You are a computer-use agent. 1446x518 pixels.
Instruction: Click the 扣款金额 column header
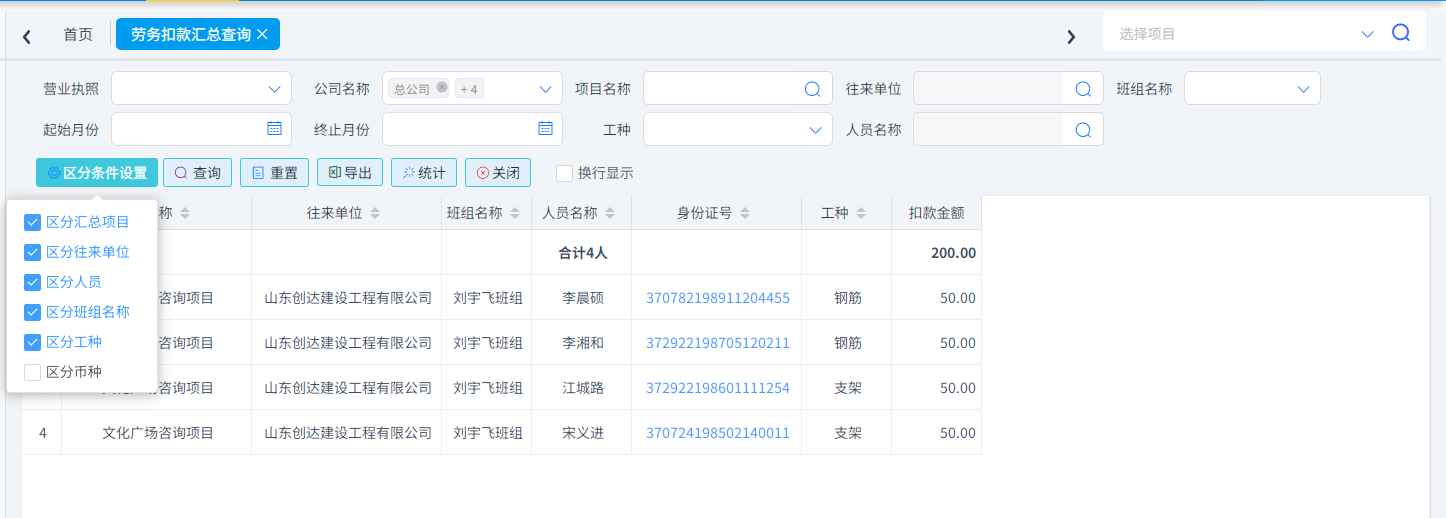pos(936,213)
